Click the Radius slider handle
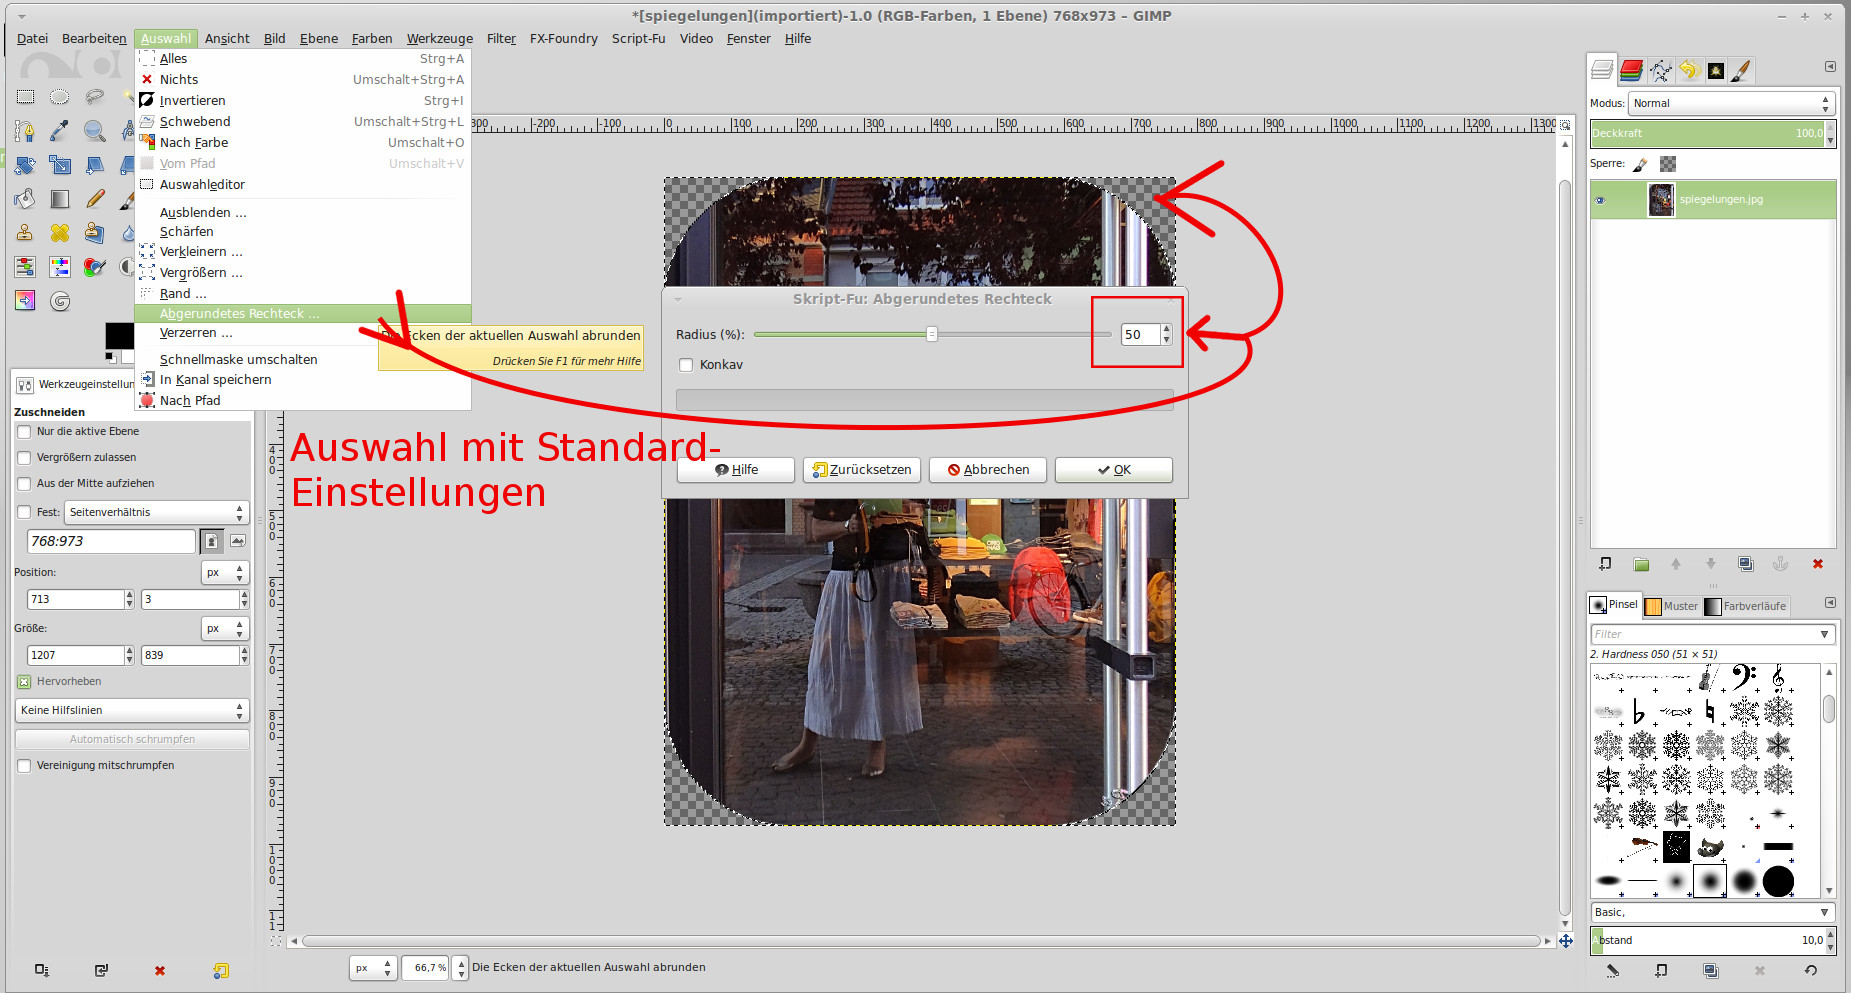 pyautogui.click(x=931, y=335)
